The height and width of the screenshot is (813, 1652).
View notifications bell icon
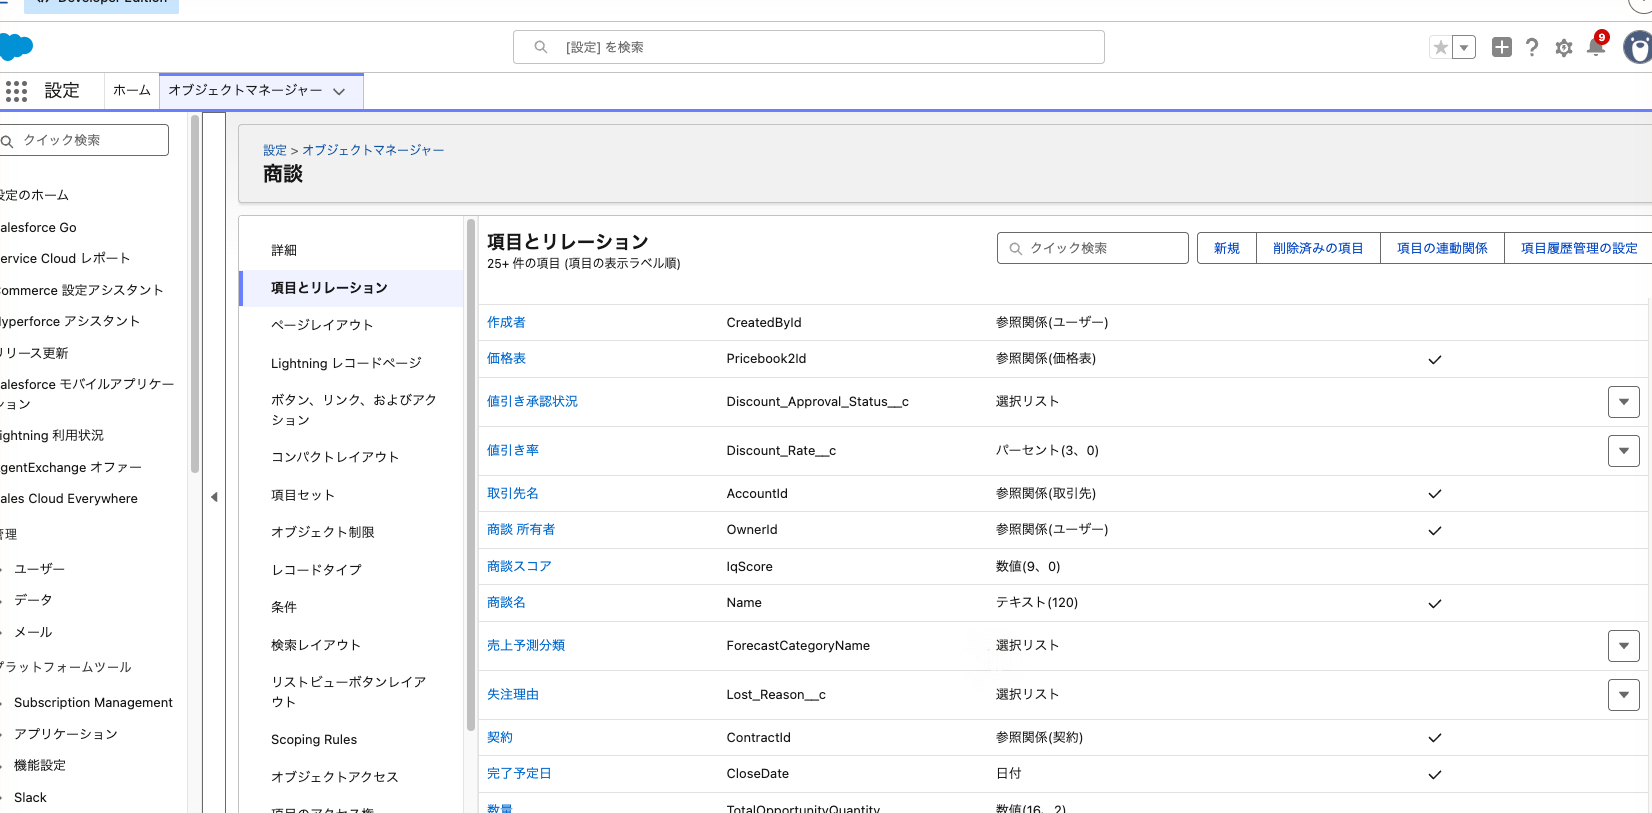click(1597, 45)
